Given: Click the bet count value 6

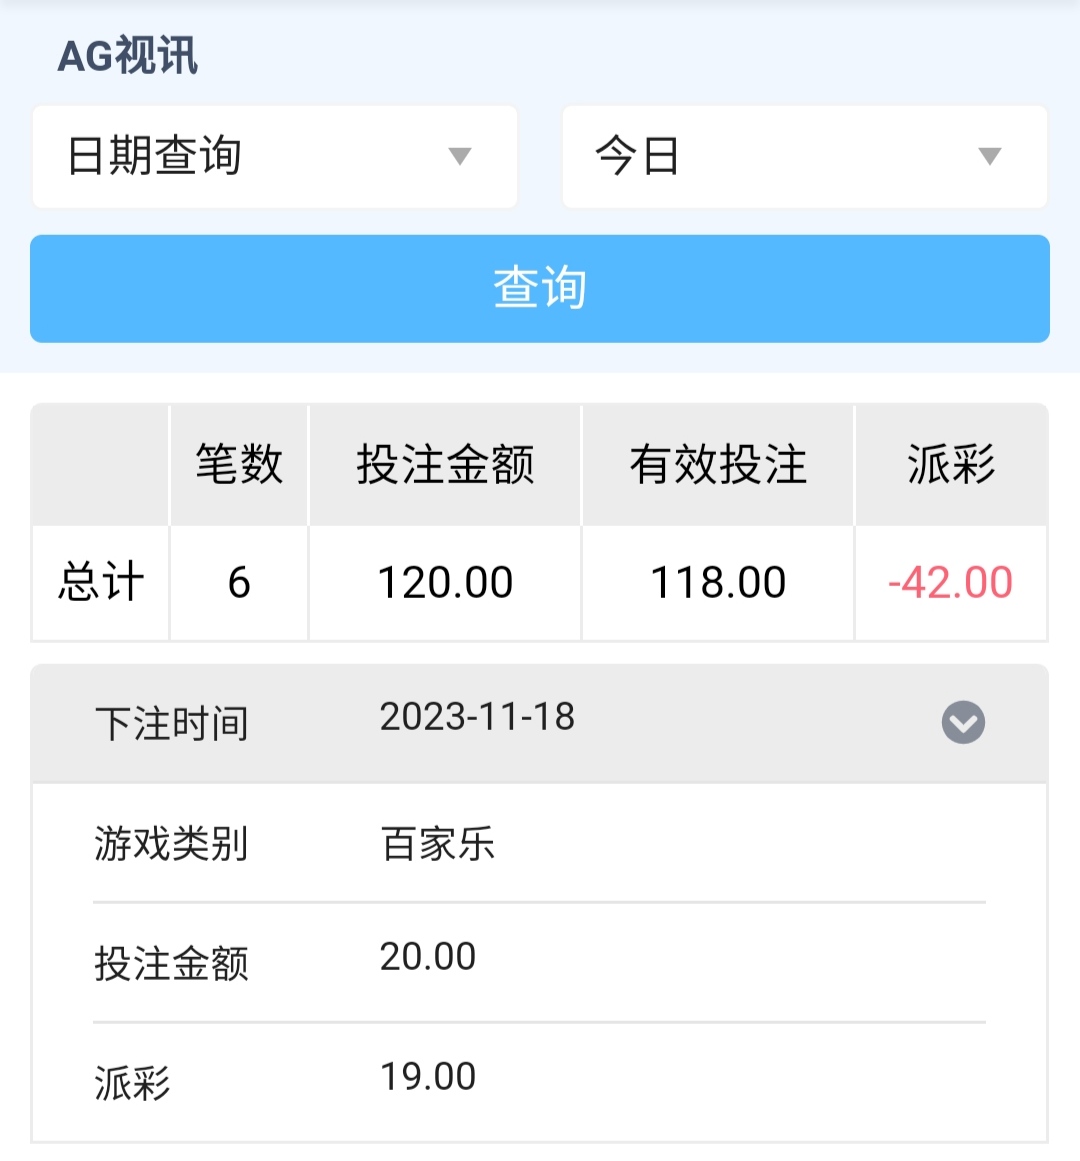Looking at the screenshot, I should click(239, 582).
